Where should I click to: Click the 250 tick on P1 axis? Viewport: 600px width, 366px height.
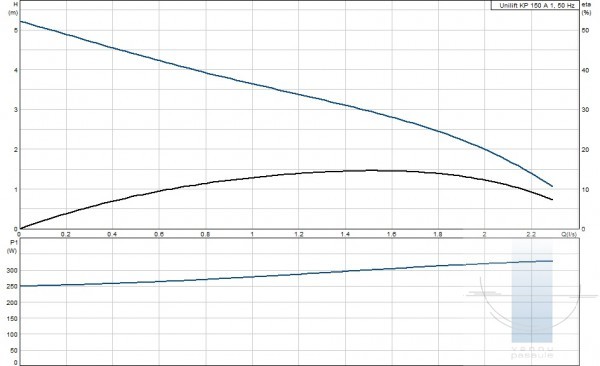pyautogui.click(x=13, y=286)
